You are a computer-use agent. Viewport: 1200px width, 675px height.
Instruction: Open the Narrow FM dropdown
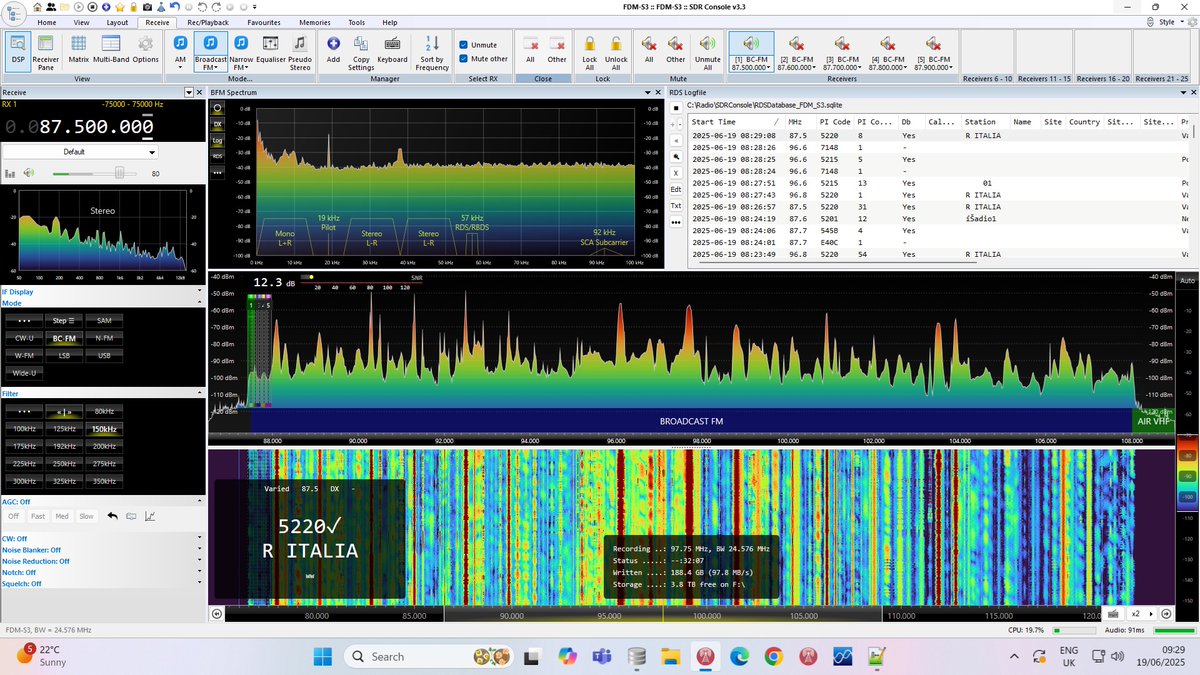[241, 50]
